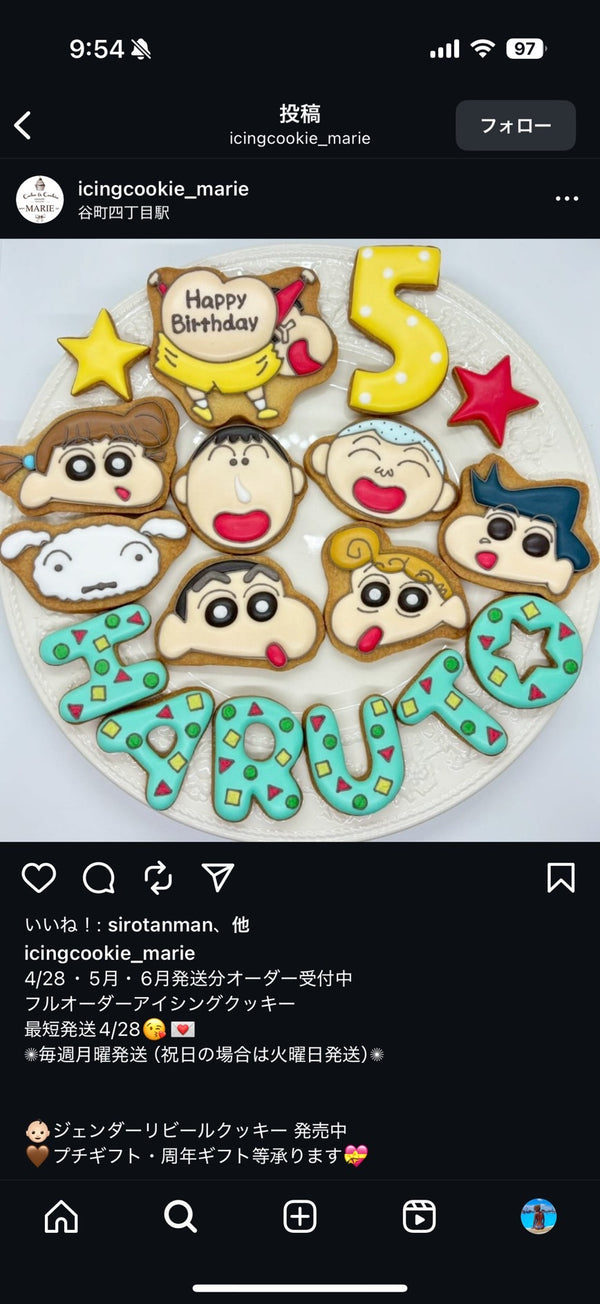Tap icingcookie_marie username above the photo
Viewport: 600px width, 1304px height.
pos(163,188)
